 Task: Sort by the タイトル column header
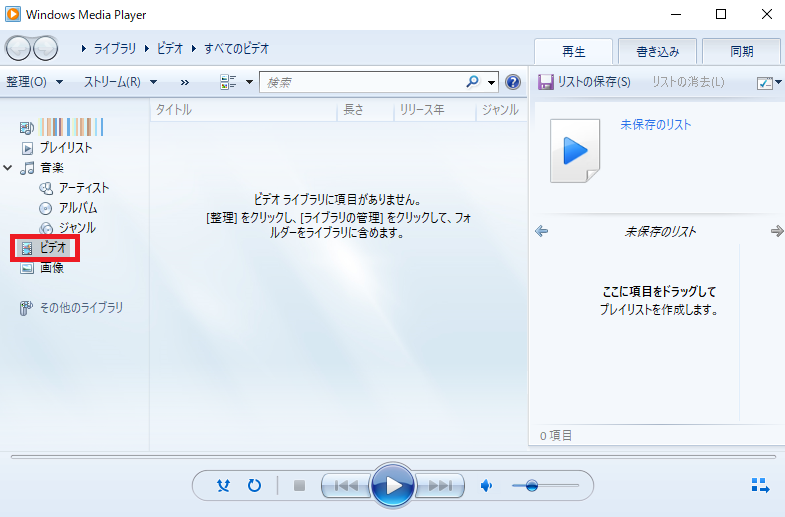pos(243,110)
